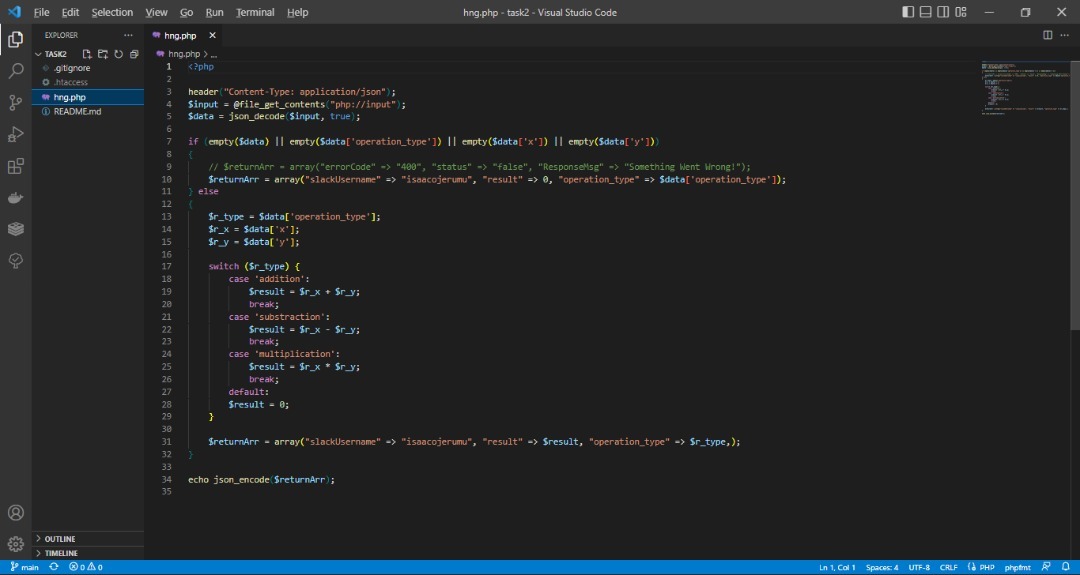1080x575 pixels.
Task: Toggle the bottom panel visibility
Action: coord(926,12)
